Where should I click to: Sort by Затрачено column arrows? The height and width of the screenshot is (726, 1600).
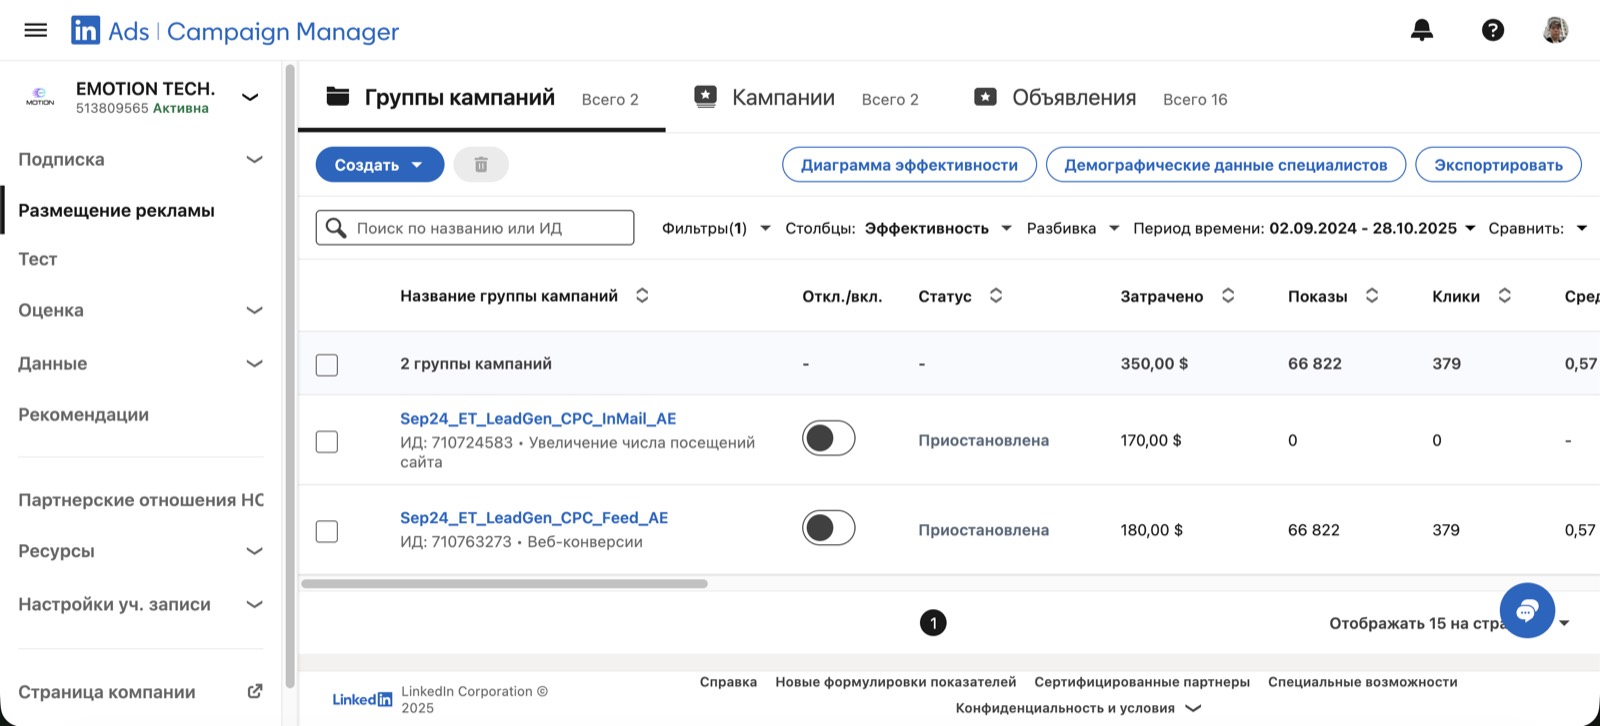coord(1228,295)
